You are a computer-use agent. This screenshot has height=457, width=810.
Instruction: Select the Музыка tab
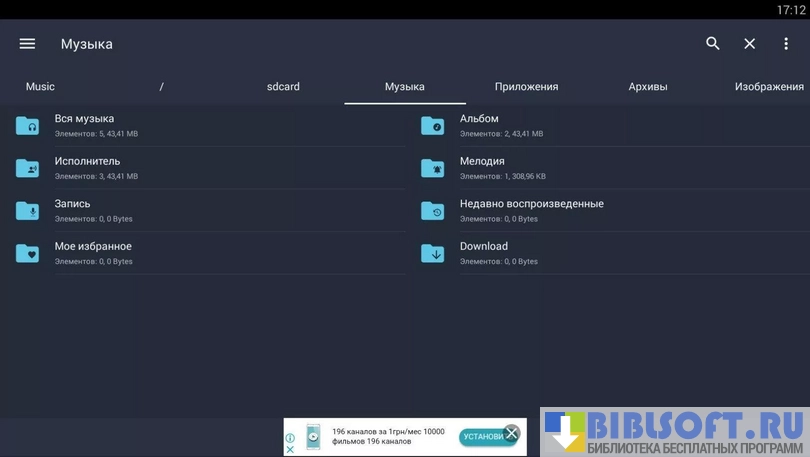[x=405, y=87]
